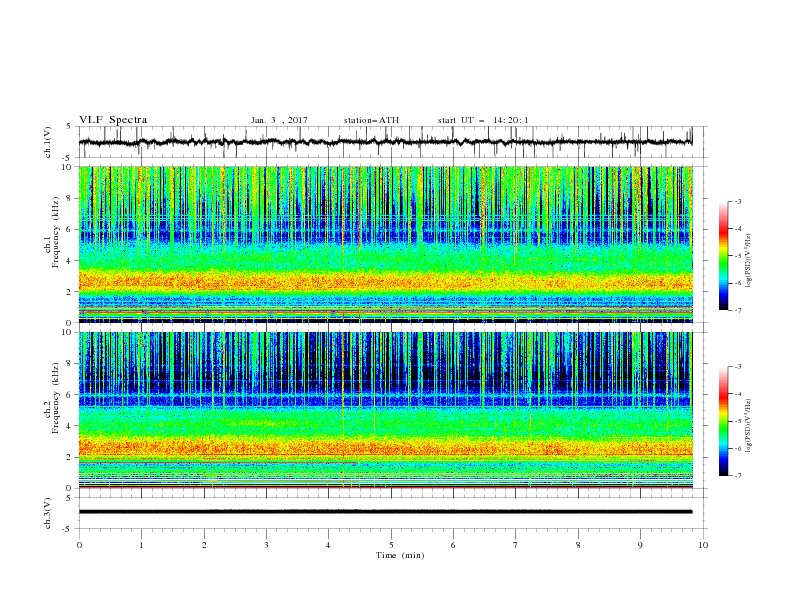Click the "3" minute time axis tick

click(x=266, y=545)
